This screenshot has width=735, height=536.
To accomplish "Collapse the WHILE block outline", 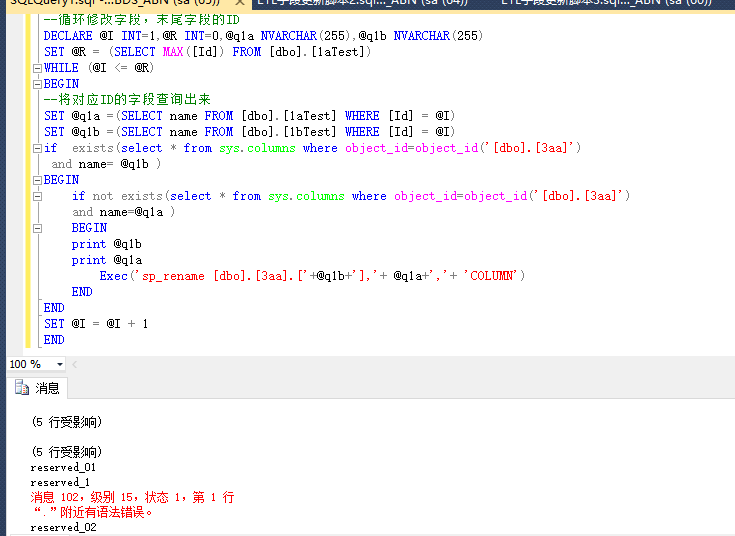I will tap(38, 68).
